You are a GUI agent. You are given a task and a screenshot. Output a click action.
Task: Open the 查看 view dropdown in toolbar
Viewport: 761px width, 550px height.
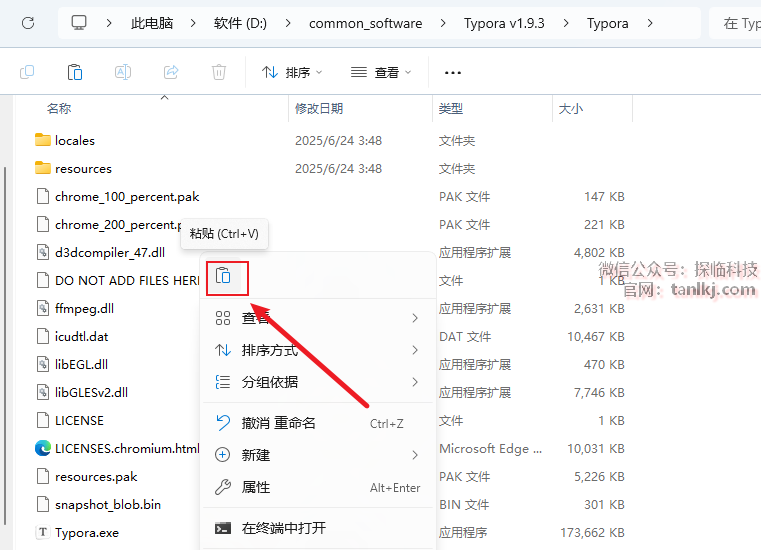click(381, 72)
